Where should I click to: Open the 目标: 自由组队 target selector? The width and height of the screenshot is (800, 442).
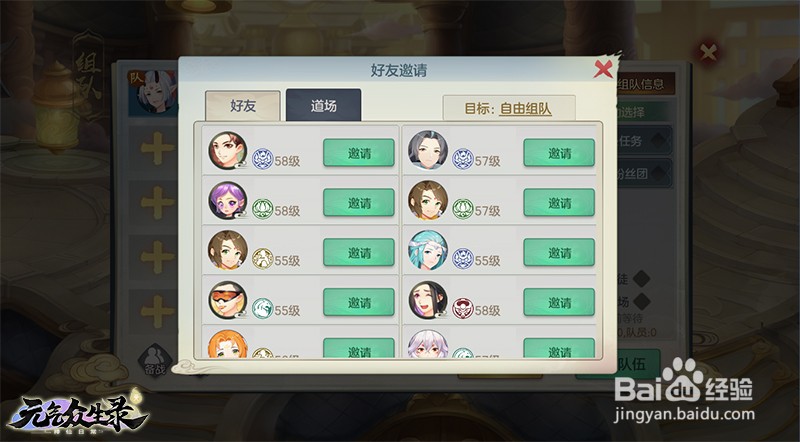click(x=509, y=108)
